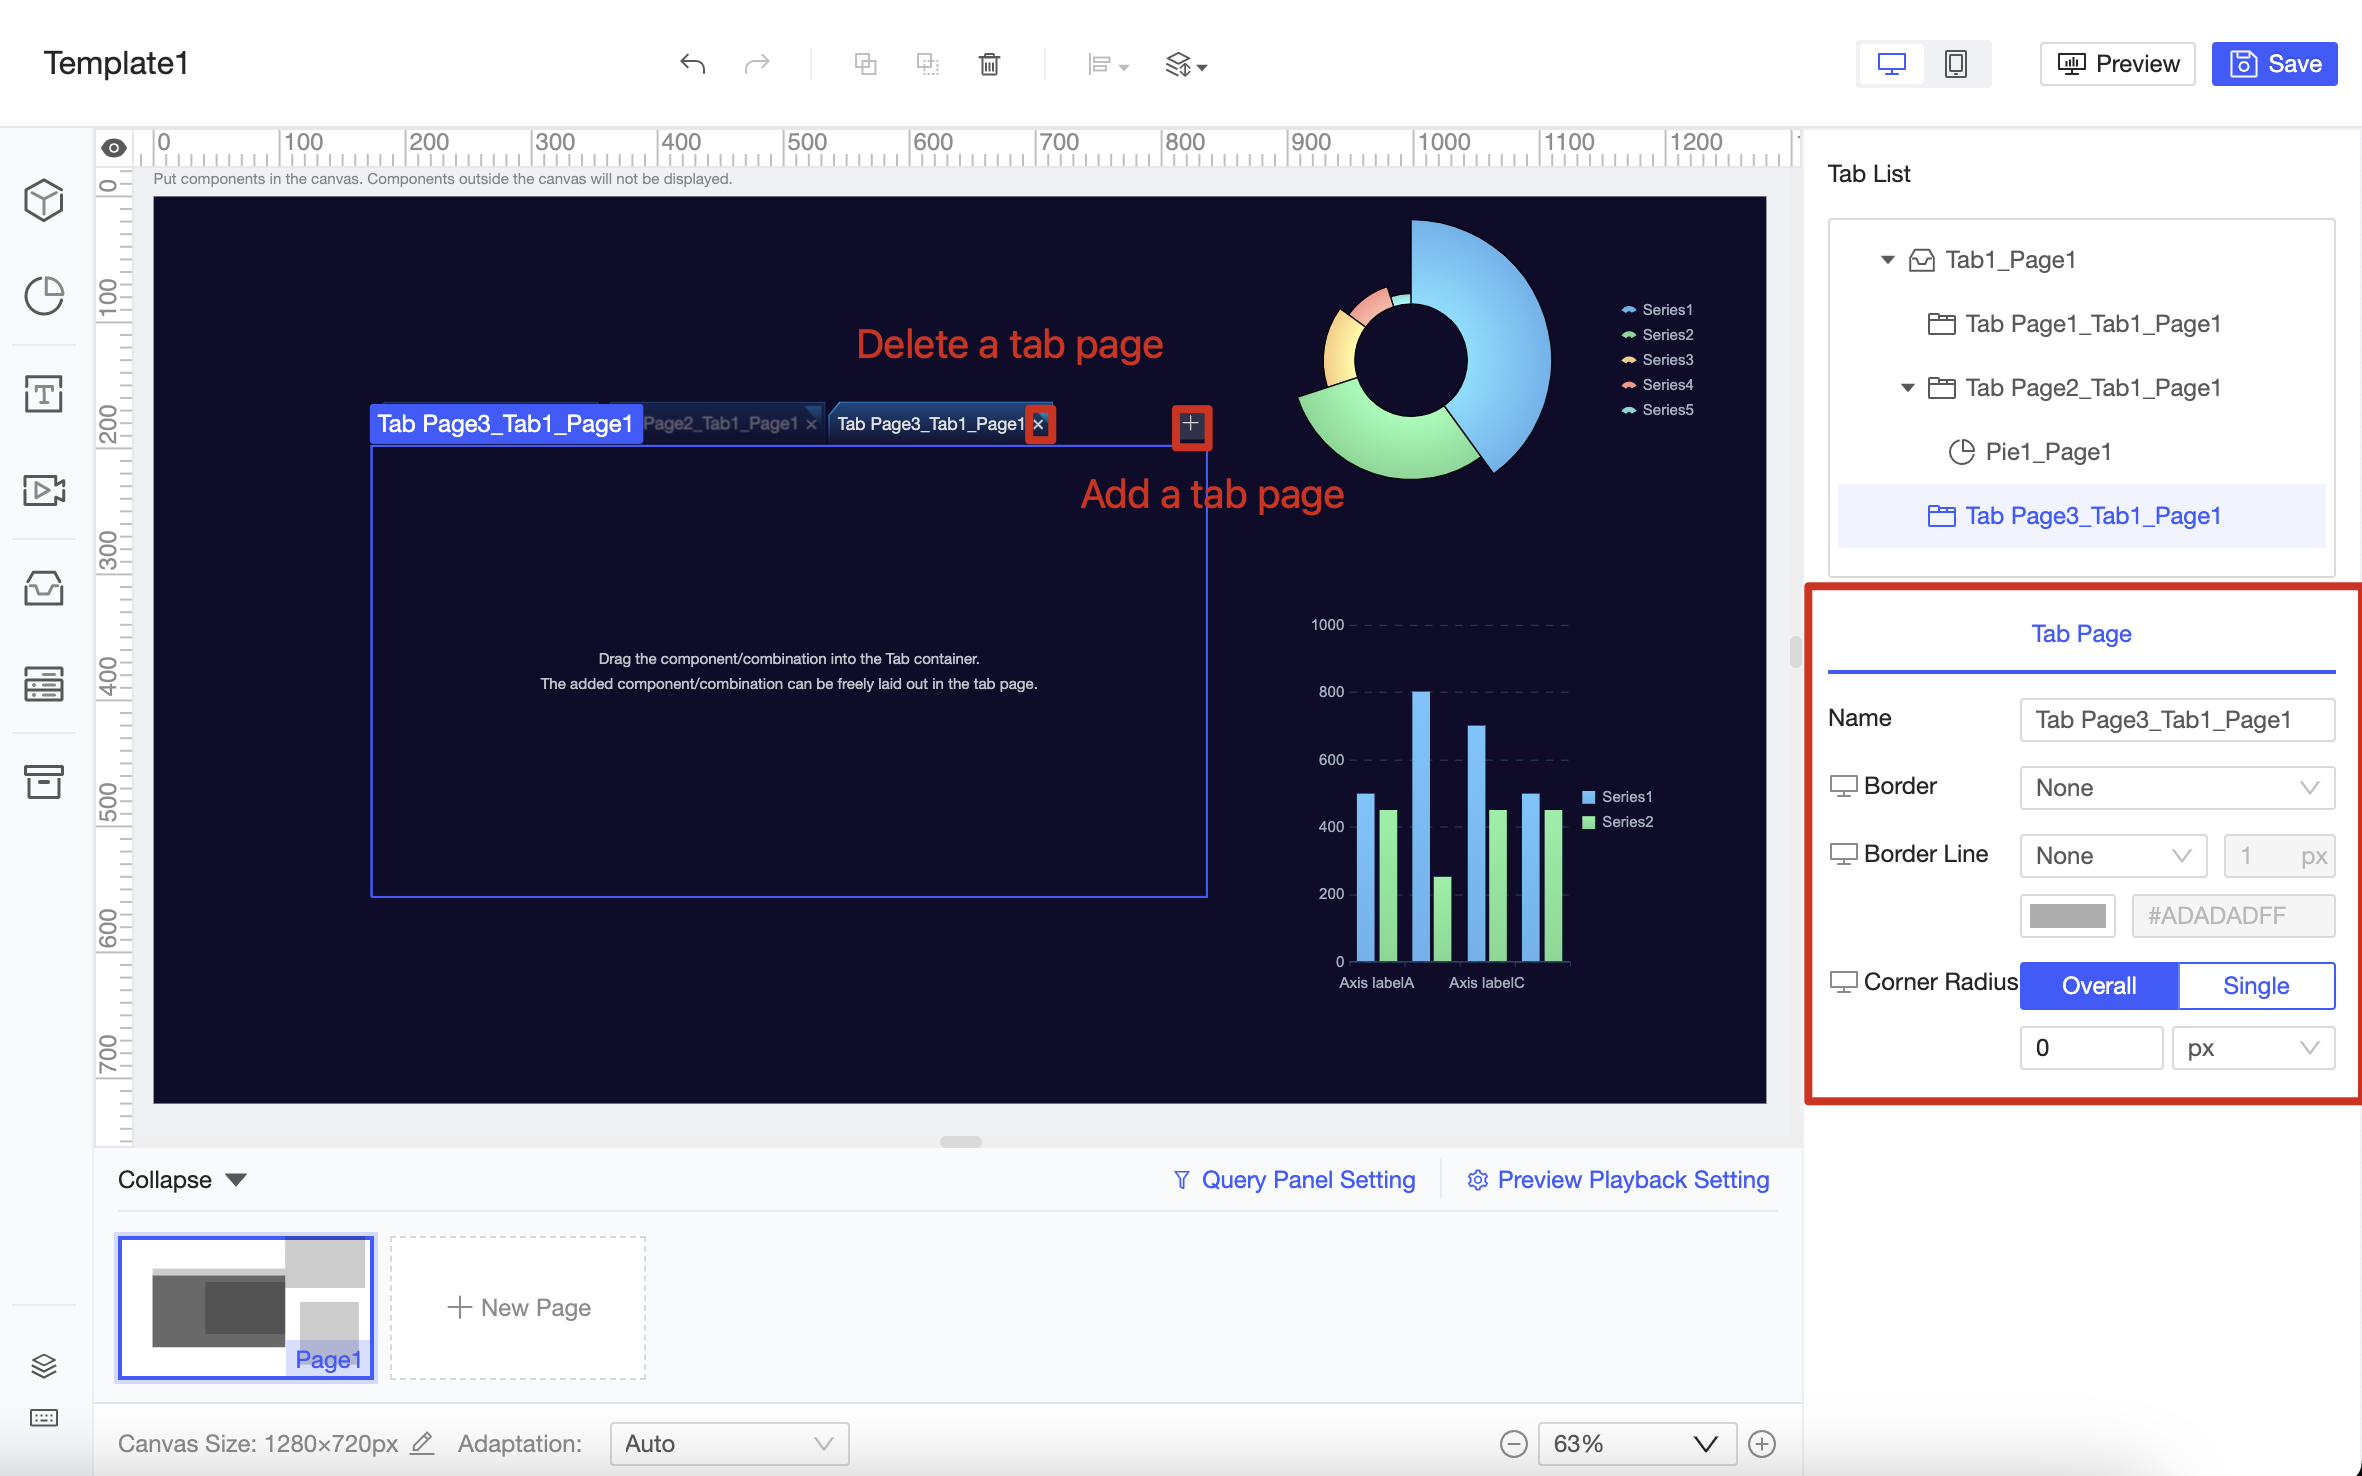The height and width of the screenshot is (1476, 2362).
Task: Click the Preview button
Action: 2118,64
